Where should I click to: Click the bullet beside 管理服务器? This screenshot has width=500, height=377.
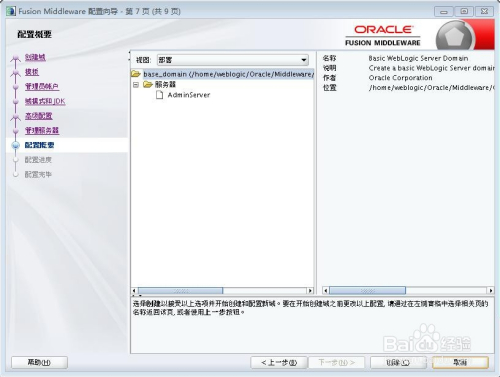[x=15, y=131]
